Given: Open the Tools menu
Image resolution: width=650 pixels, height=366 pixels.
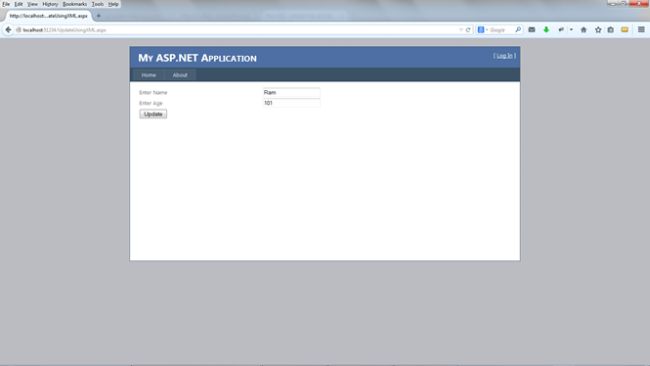Looking at the screenshot, I should (x=98, y=4).
